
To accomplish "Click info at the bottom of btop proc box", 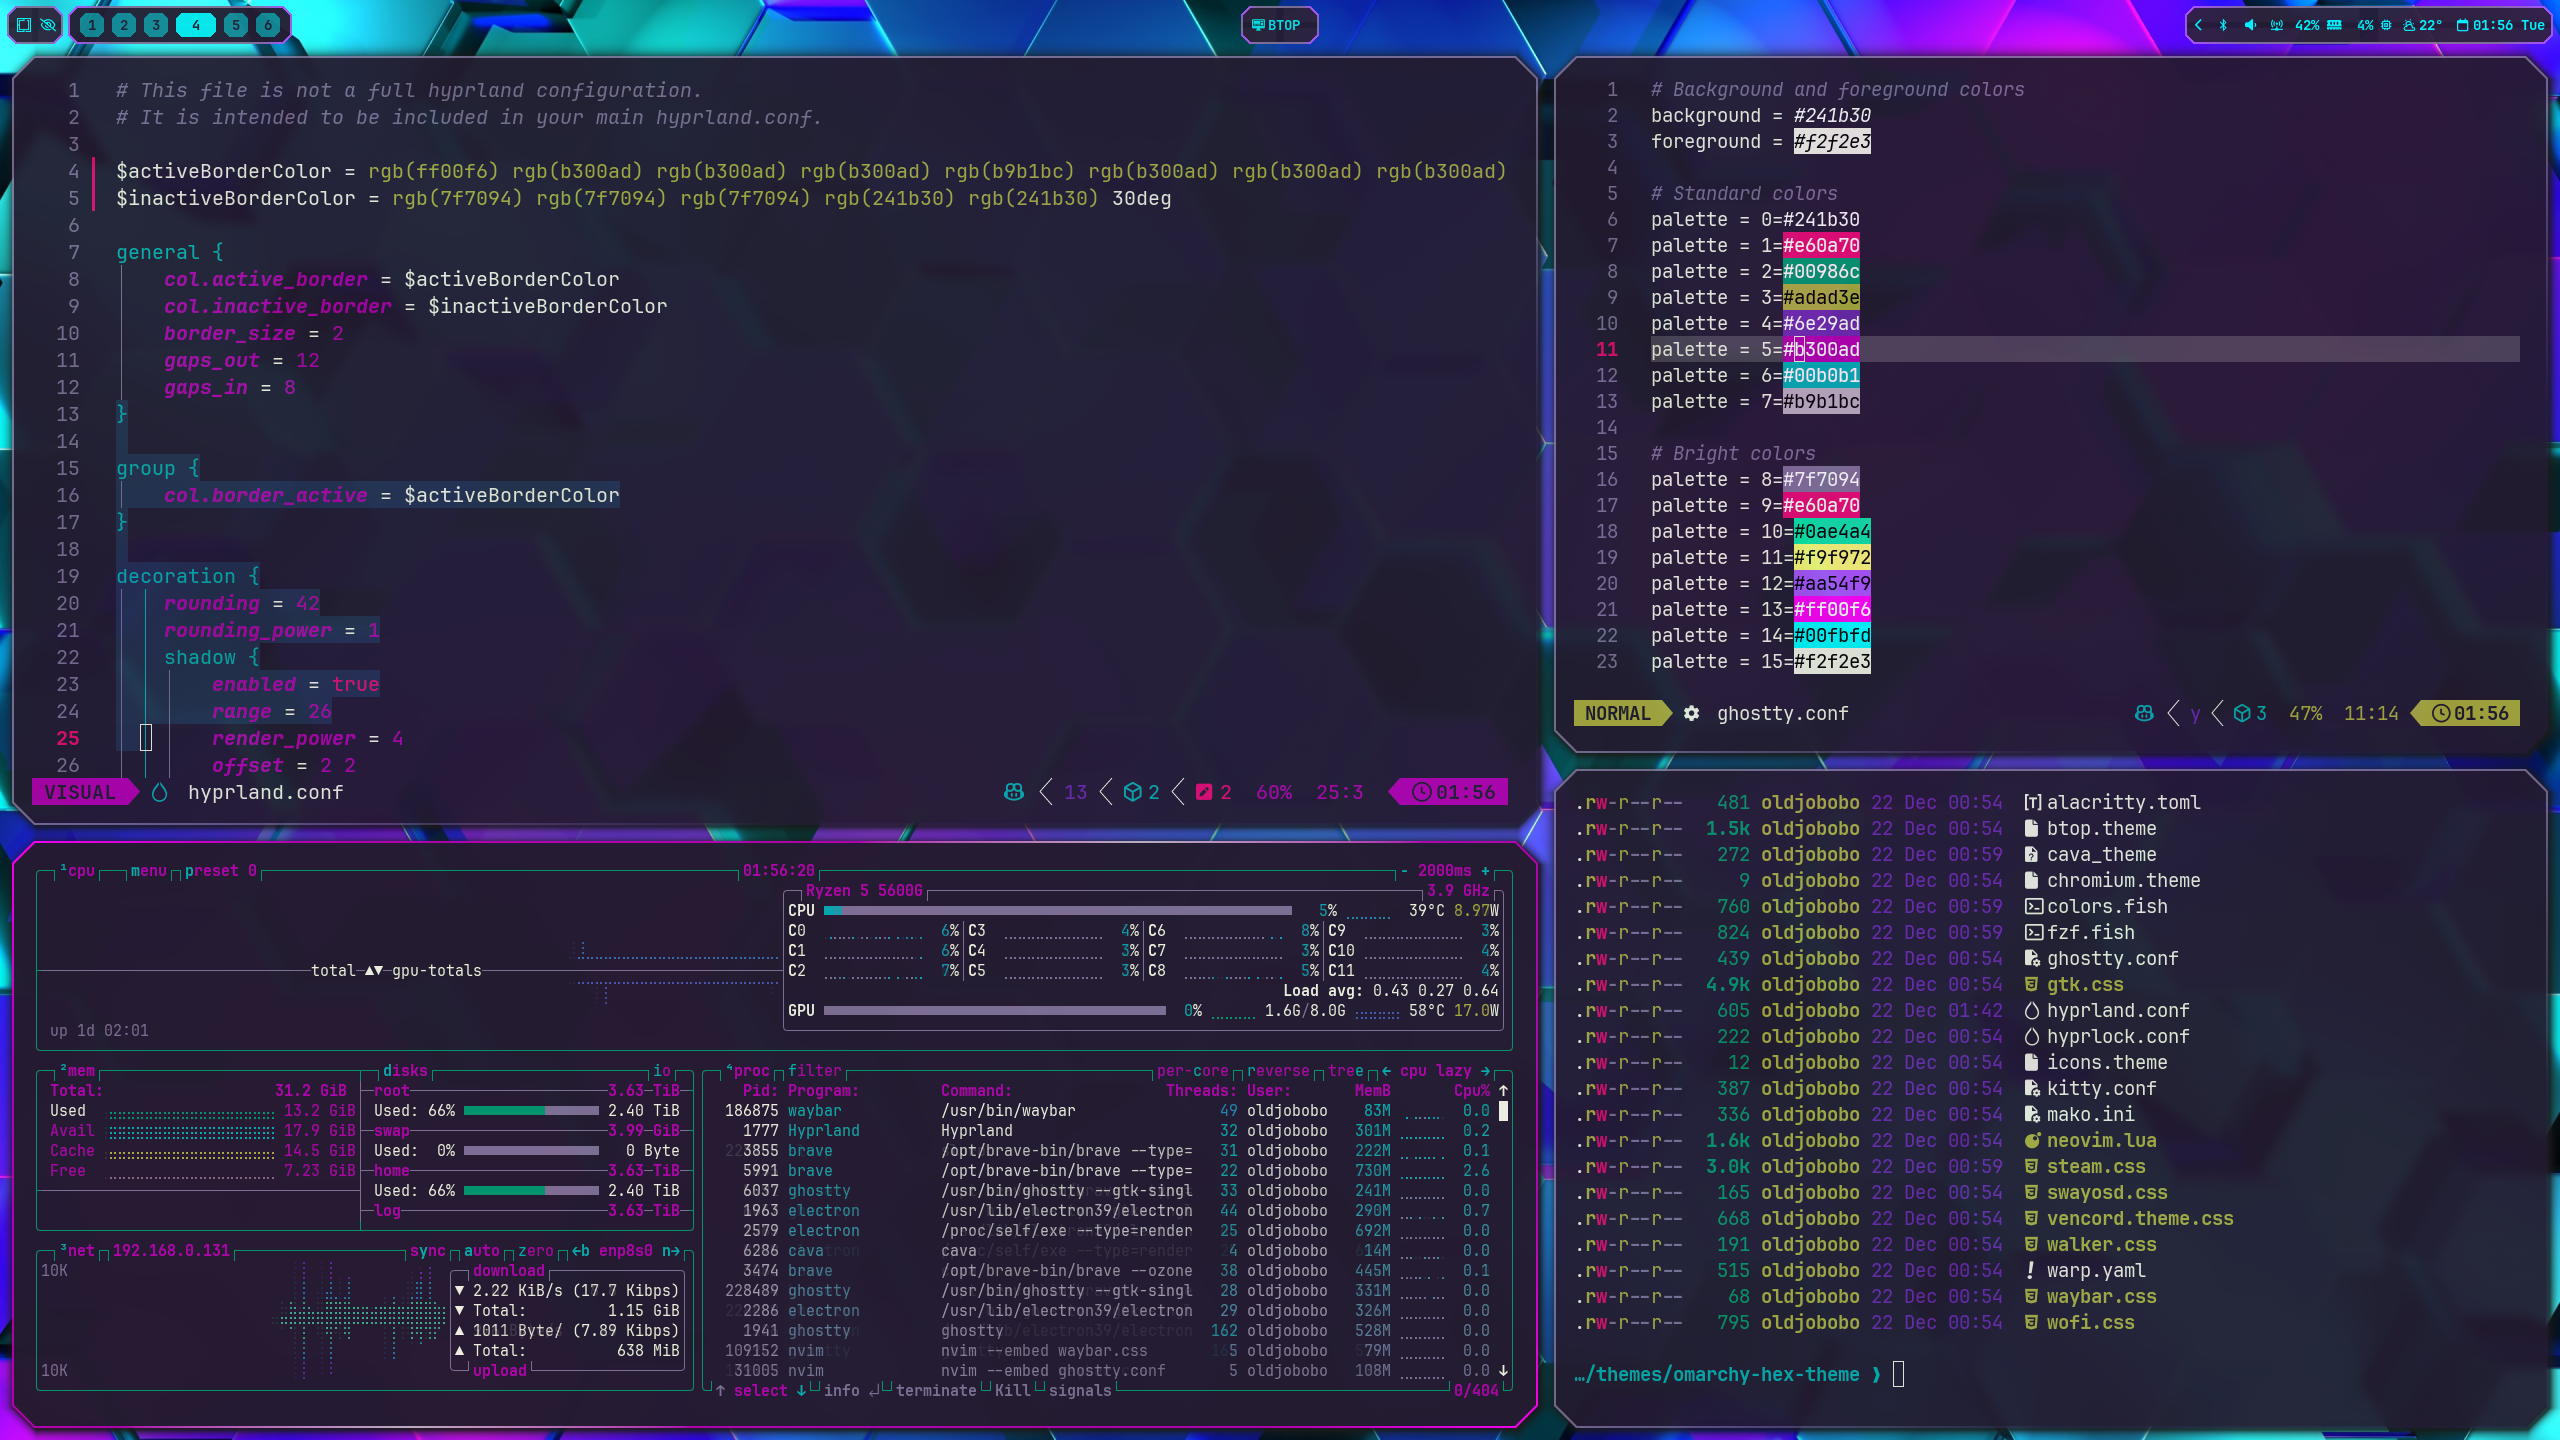I will coord(842,1391).
